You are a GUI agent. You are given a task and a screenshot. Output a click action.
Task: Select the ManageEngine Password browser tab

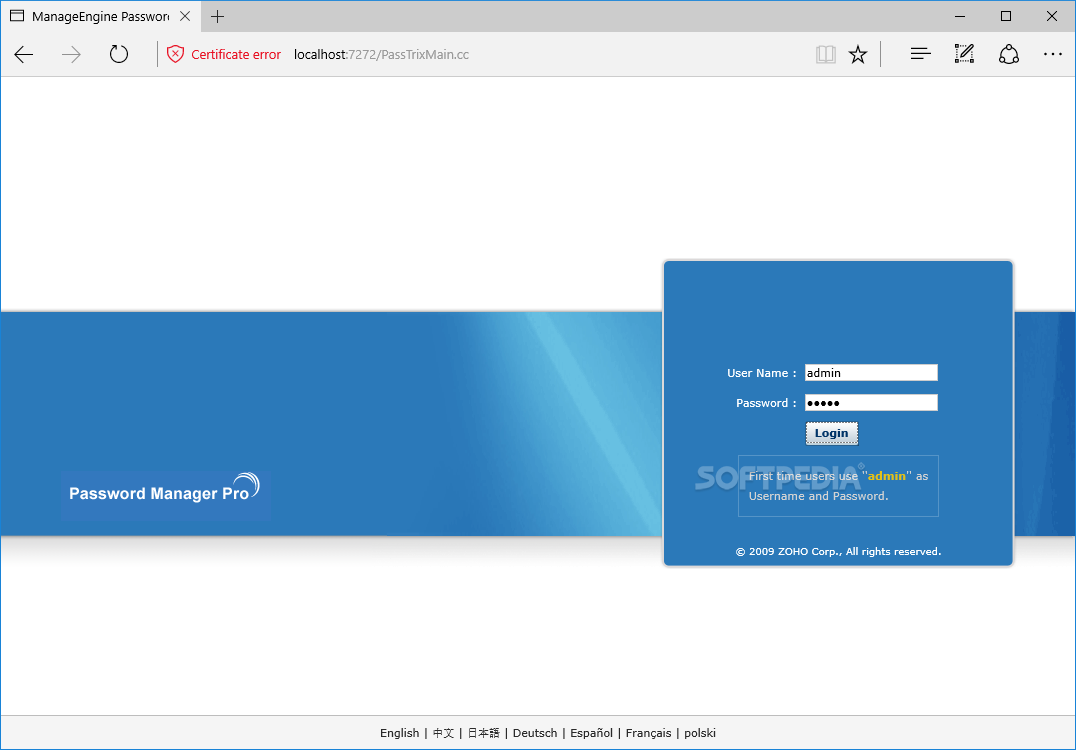pos(100,16)
